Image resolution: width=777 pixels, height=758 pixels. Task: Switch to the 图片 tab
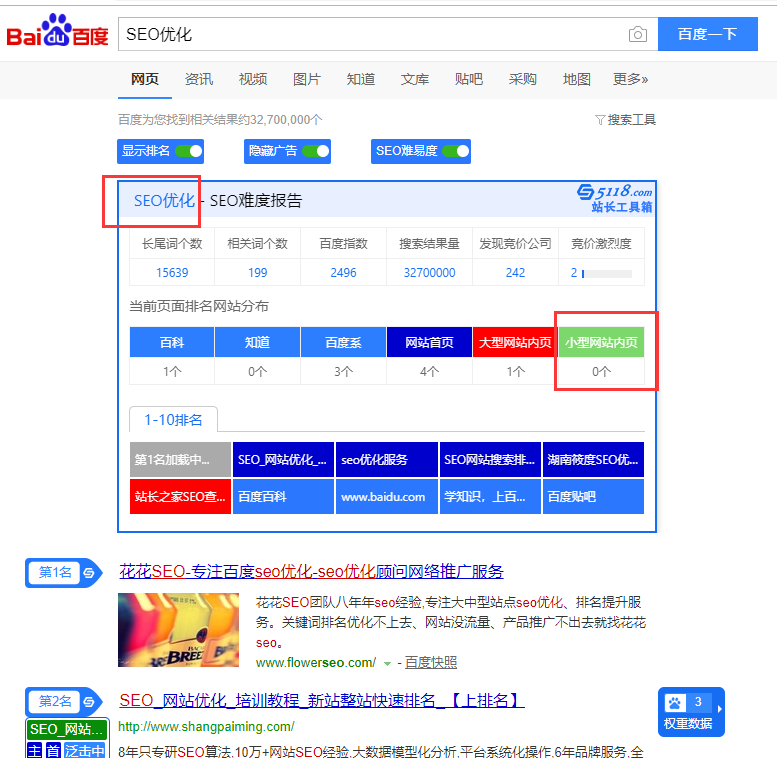[307, 79]
